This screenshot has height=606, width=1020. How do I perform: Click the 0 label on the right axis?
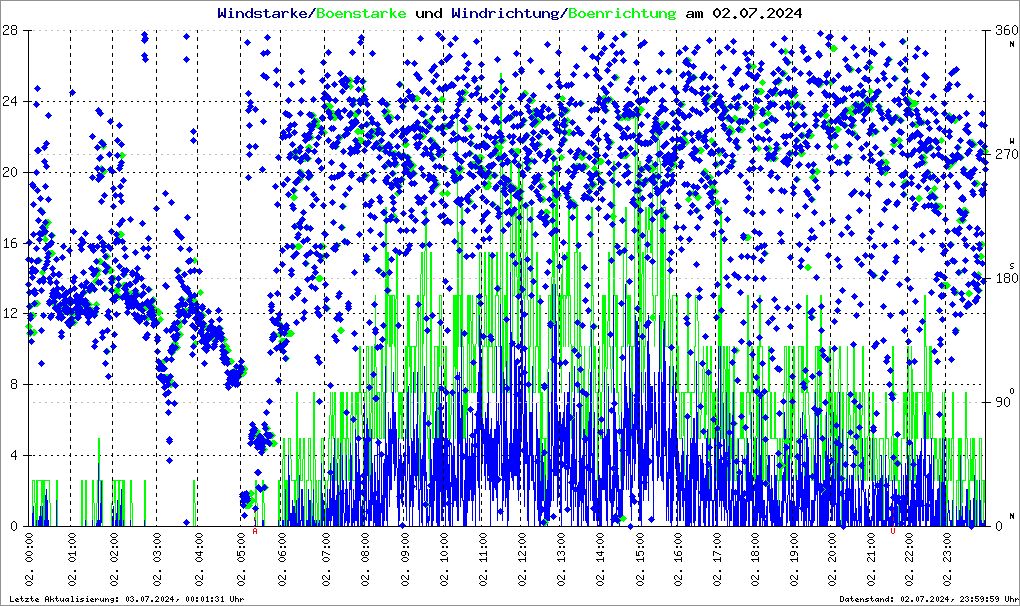click(999, 526)
